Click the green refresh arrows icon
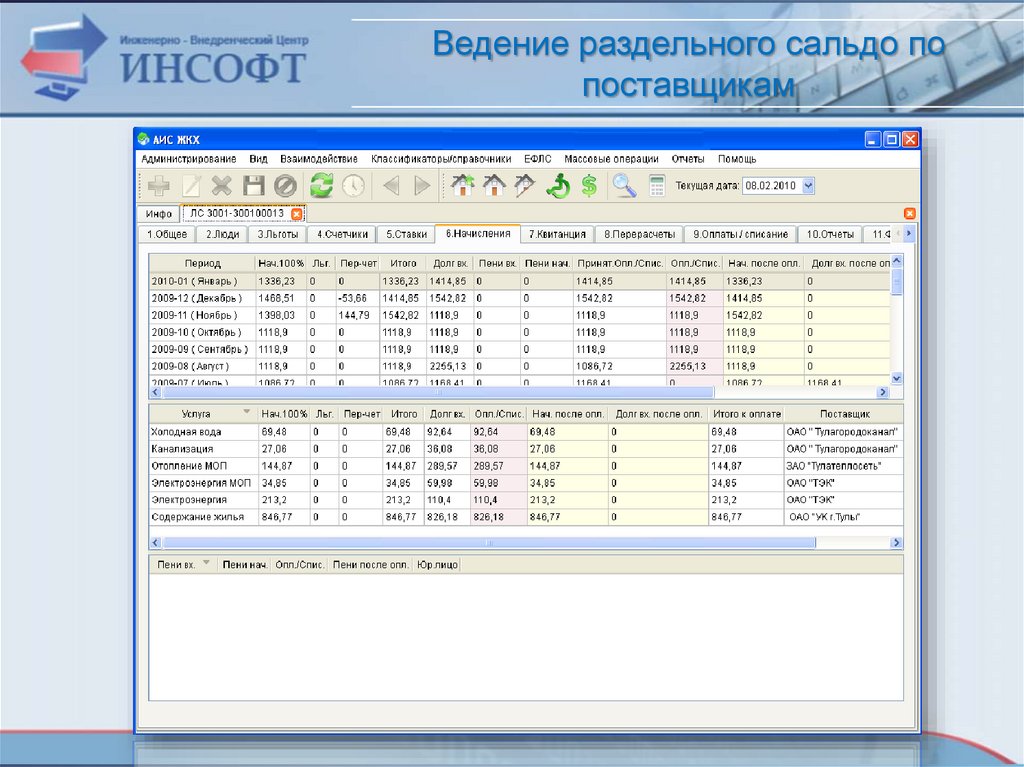The width and height of the screenshot is (1024, 767). point(321,186)
